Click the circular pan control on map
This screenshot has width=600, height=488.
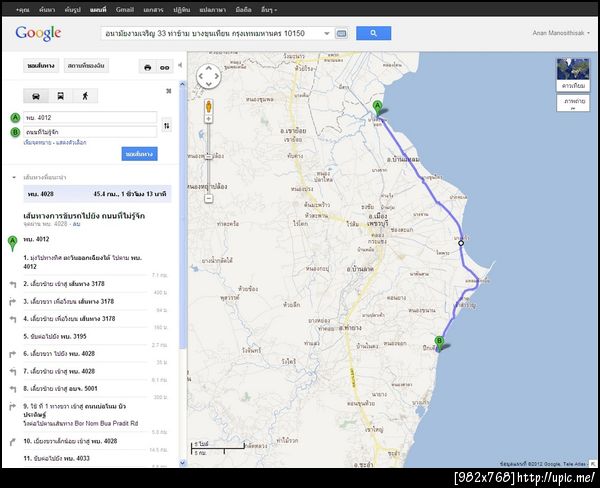click(209, 76)
